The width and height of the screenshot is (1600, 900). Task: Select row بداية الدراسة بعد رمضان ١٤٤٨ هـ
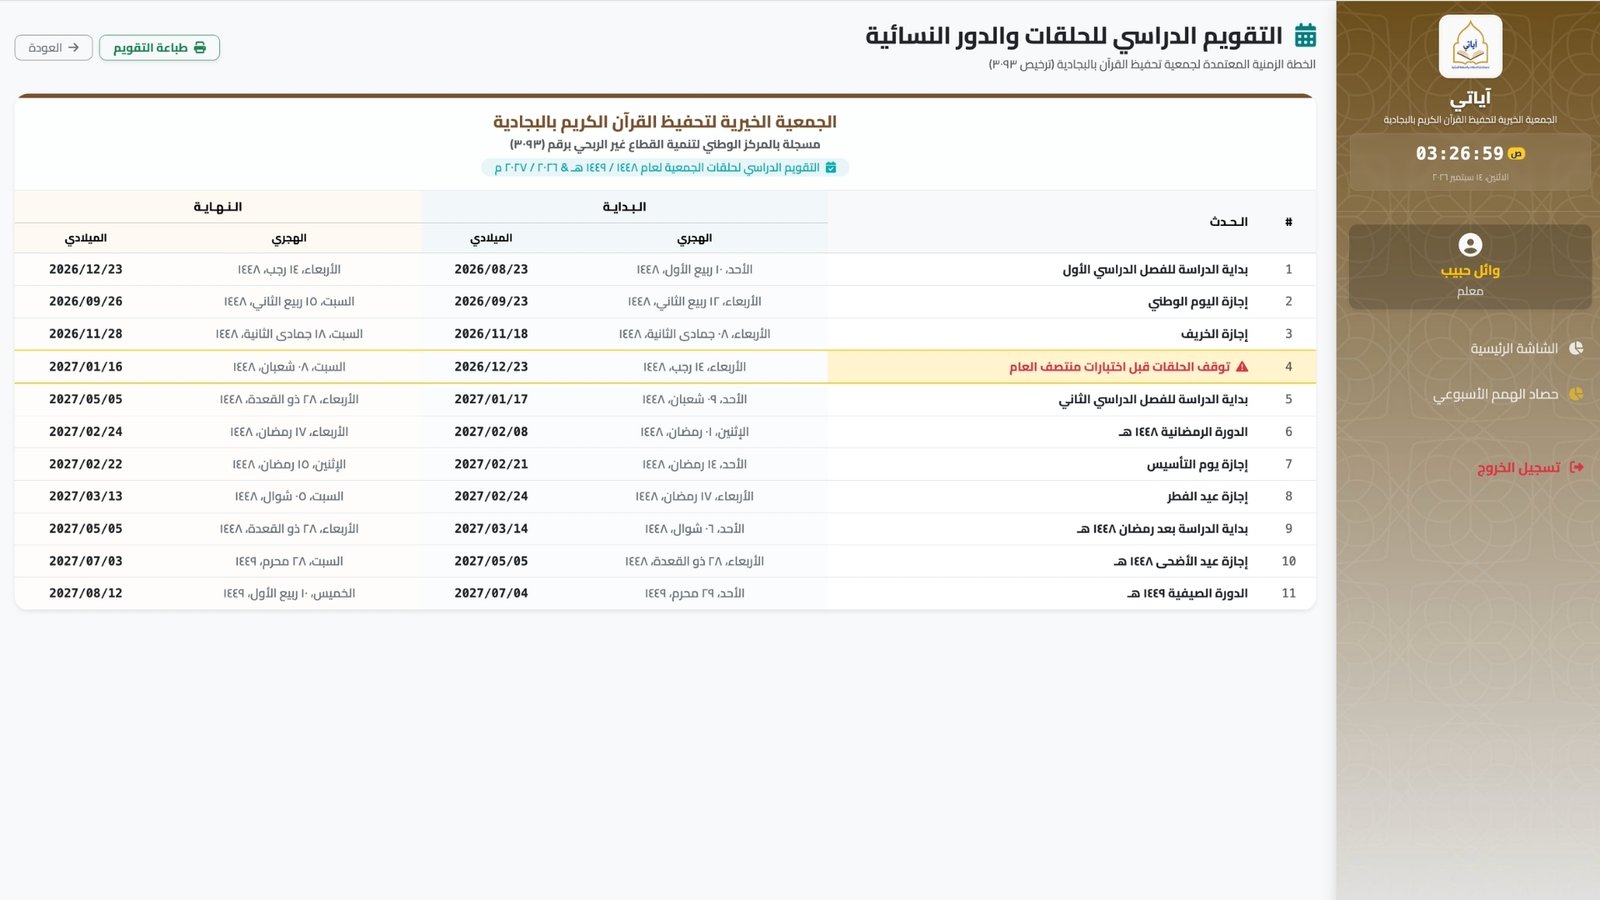[665, 529]
